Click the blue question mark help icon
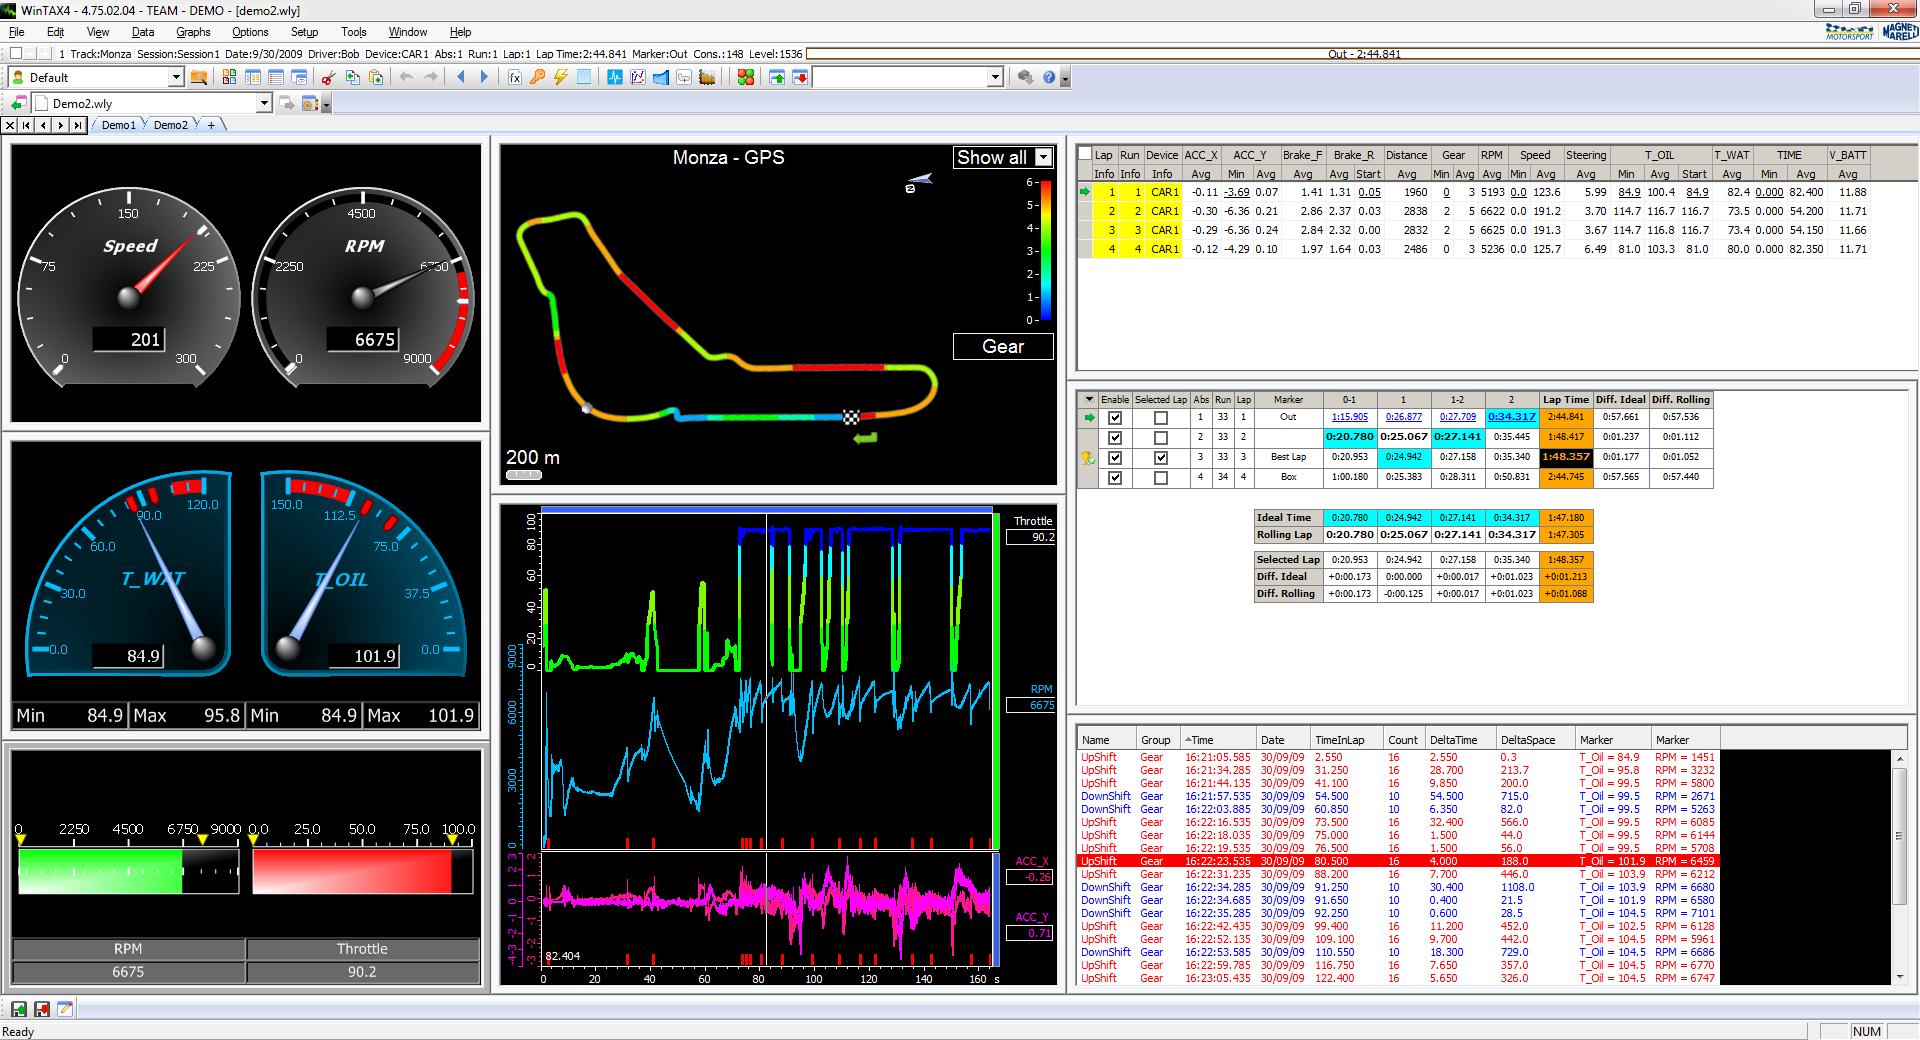The height and width of the screenshot is (1040, 1920). pyautogui.click(x=1049, y=77)
